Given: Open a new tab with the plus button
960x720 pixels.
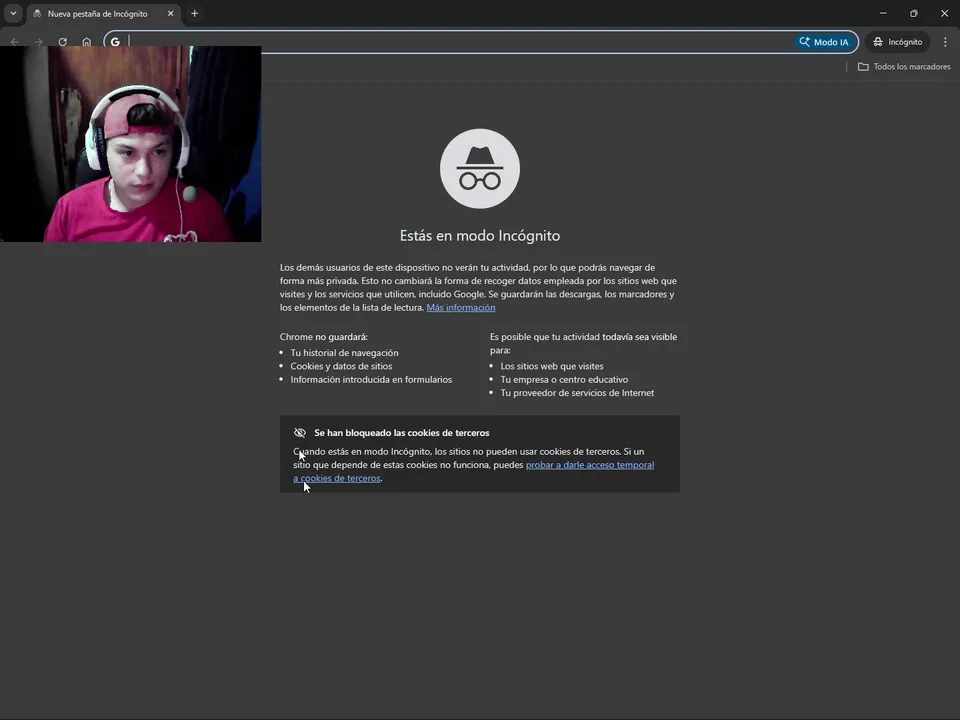Looking at the screenshot, I should (195, 13).
